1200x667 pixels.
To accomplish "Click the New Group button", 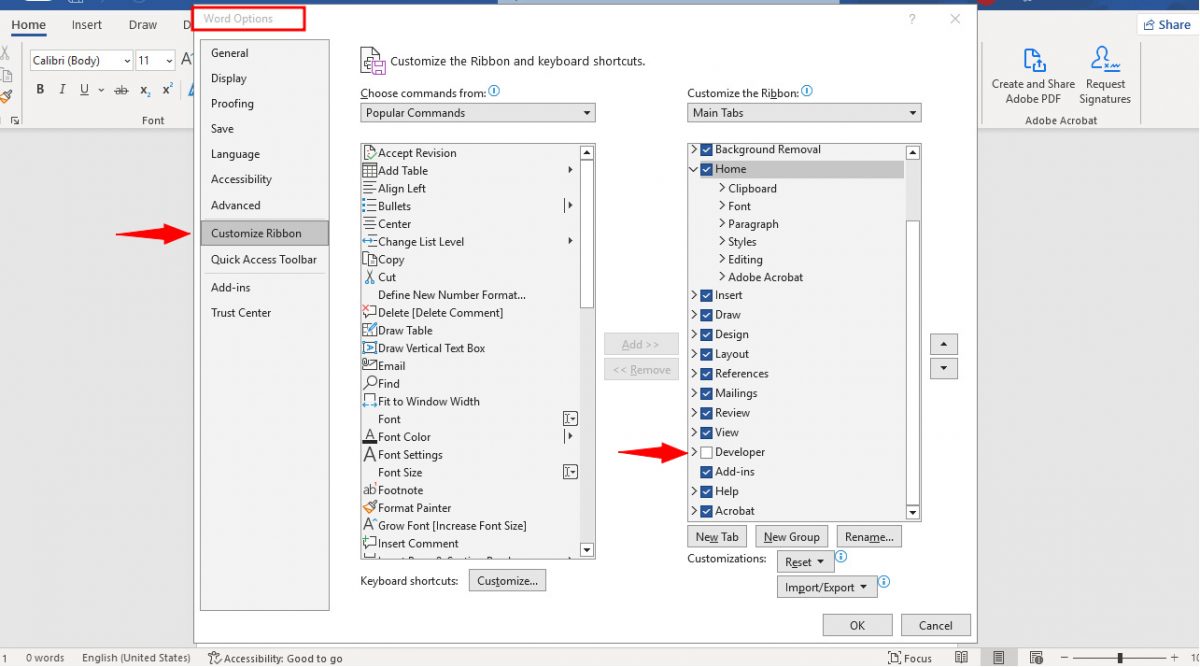I will tap(791, 536).
